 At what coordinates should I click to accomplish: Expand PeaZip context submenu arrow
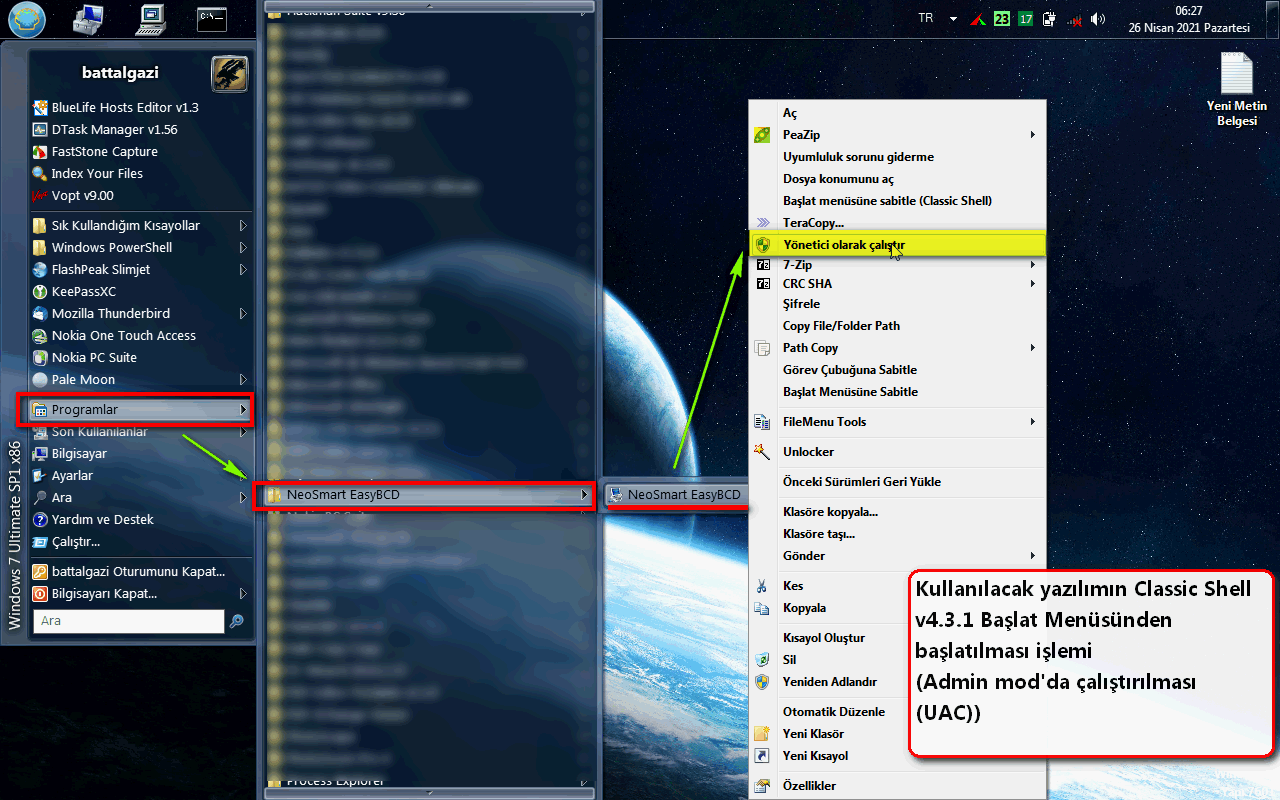[1033, 134]
